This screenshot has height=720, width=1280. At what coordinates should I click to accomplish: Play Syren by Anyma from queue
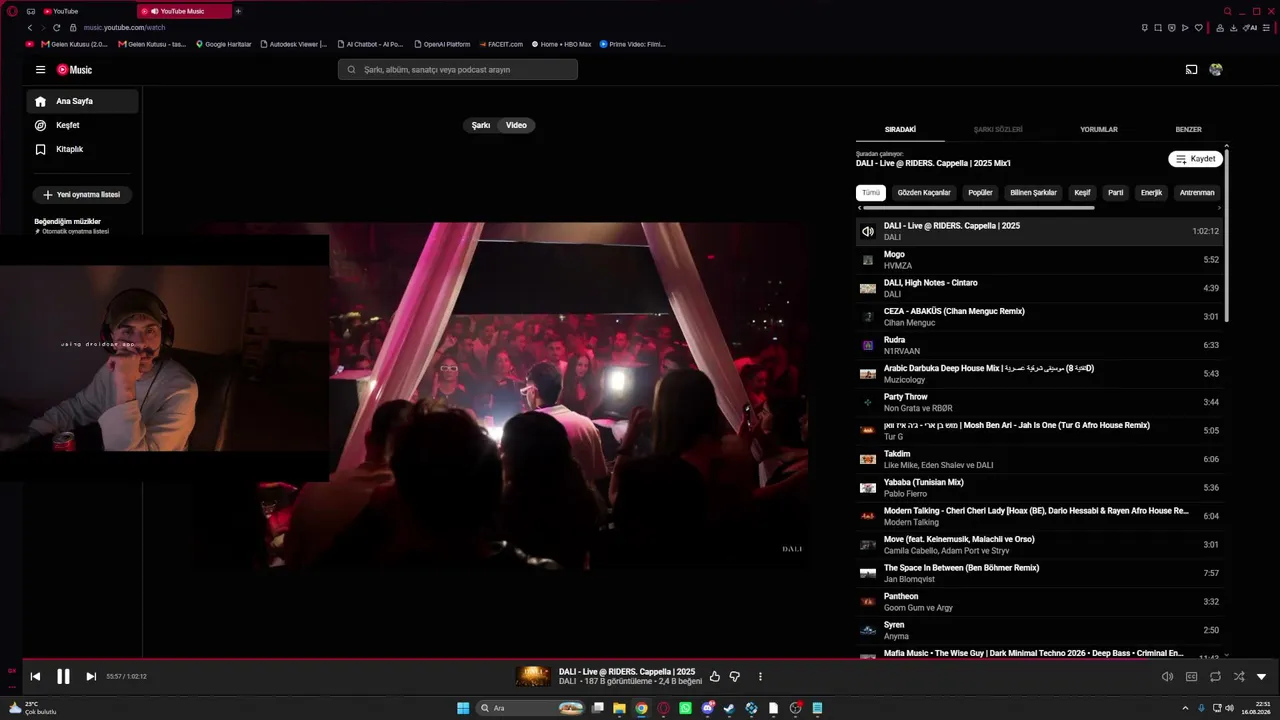[1039, 630]
